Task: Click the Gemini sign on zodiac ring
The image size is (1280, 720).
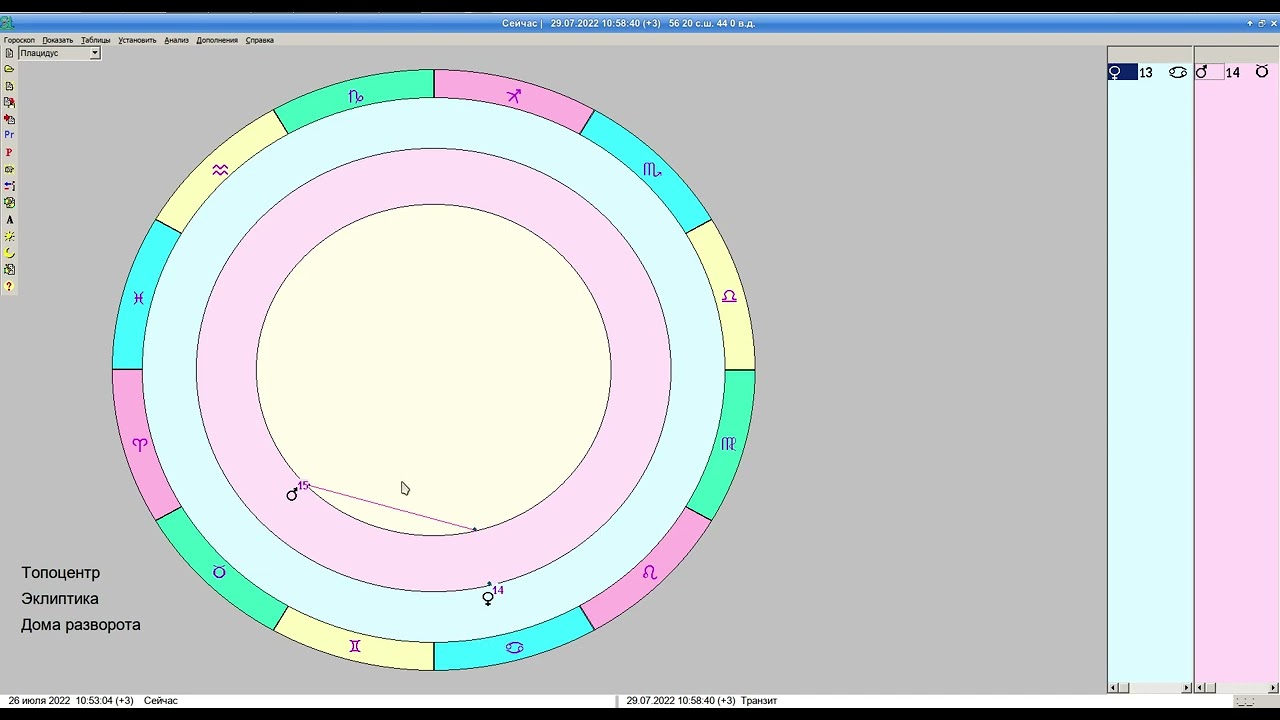Action: 354,646
